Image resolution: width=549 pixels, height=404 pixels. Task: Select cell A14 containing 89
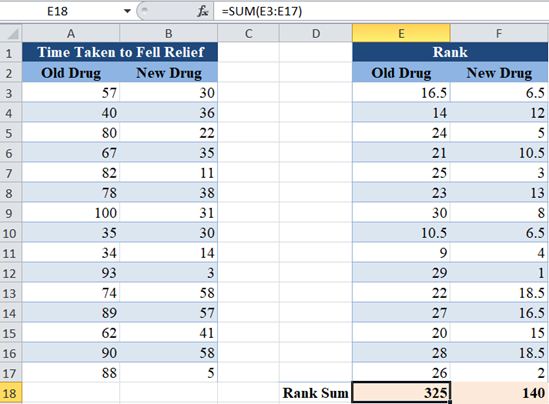coord(71,312)
